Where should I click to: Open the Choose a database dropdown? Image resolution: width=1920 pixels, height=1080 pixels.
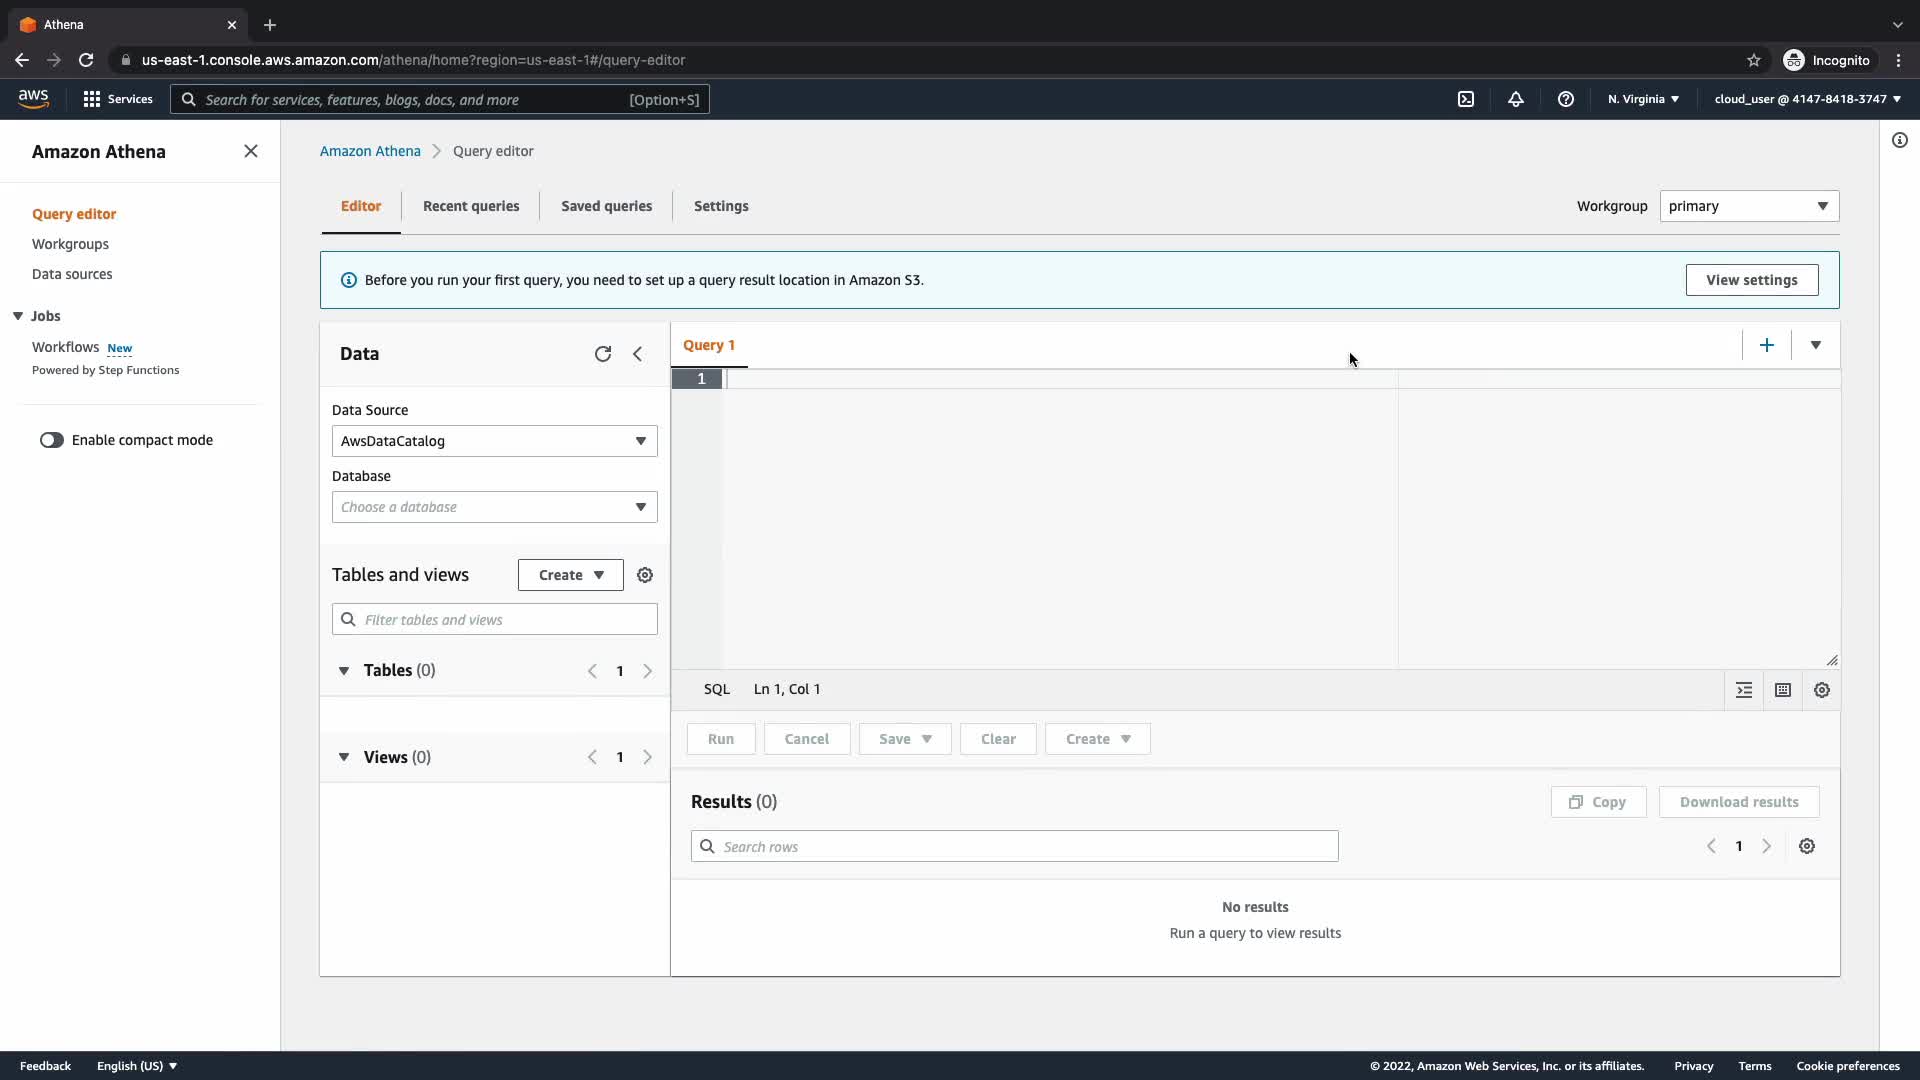click(x=494, y=507)
